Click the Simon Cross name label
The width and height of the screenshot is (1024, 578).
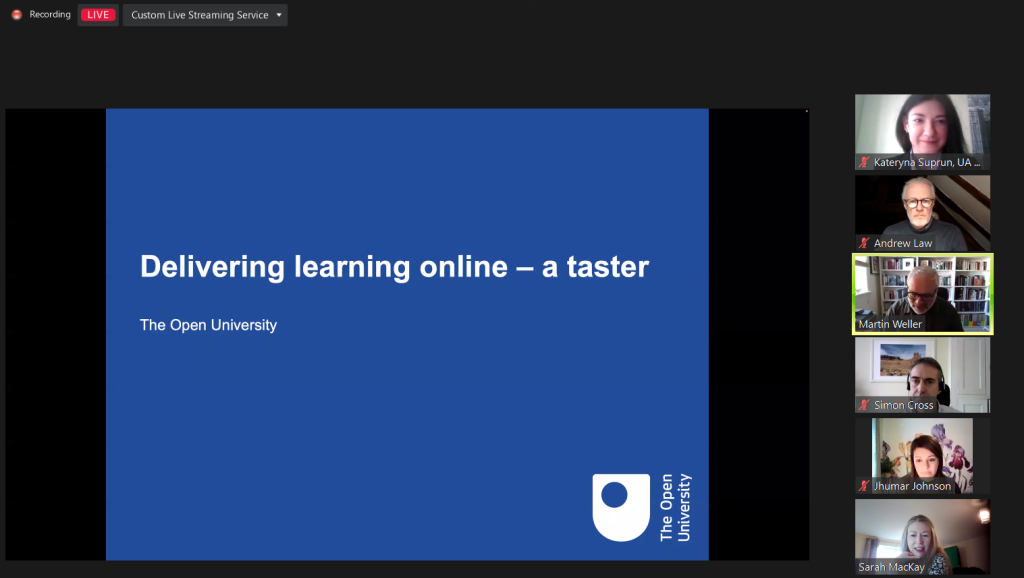click(904, 405)
